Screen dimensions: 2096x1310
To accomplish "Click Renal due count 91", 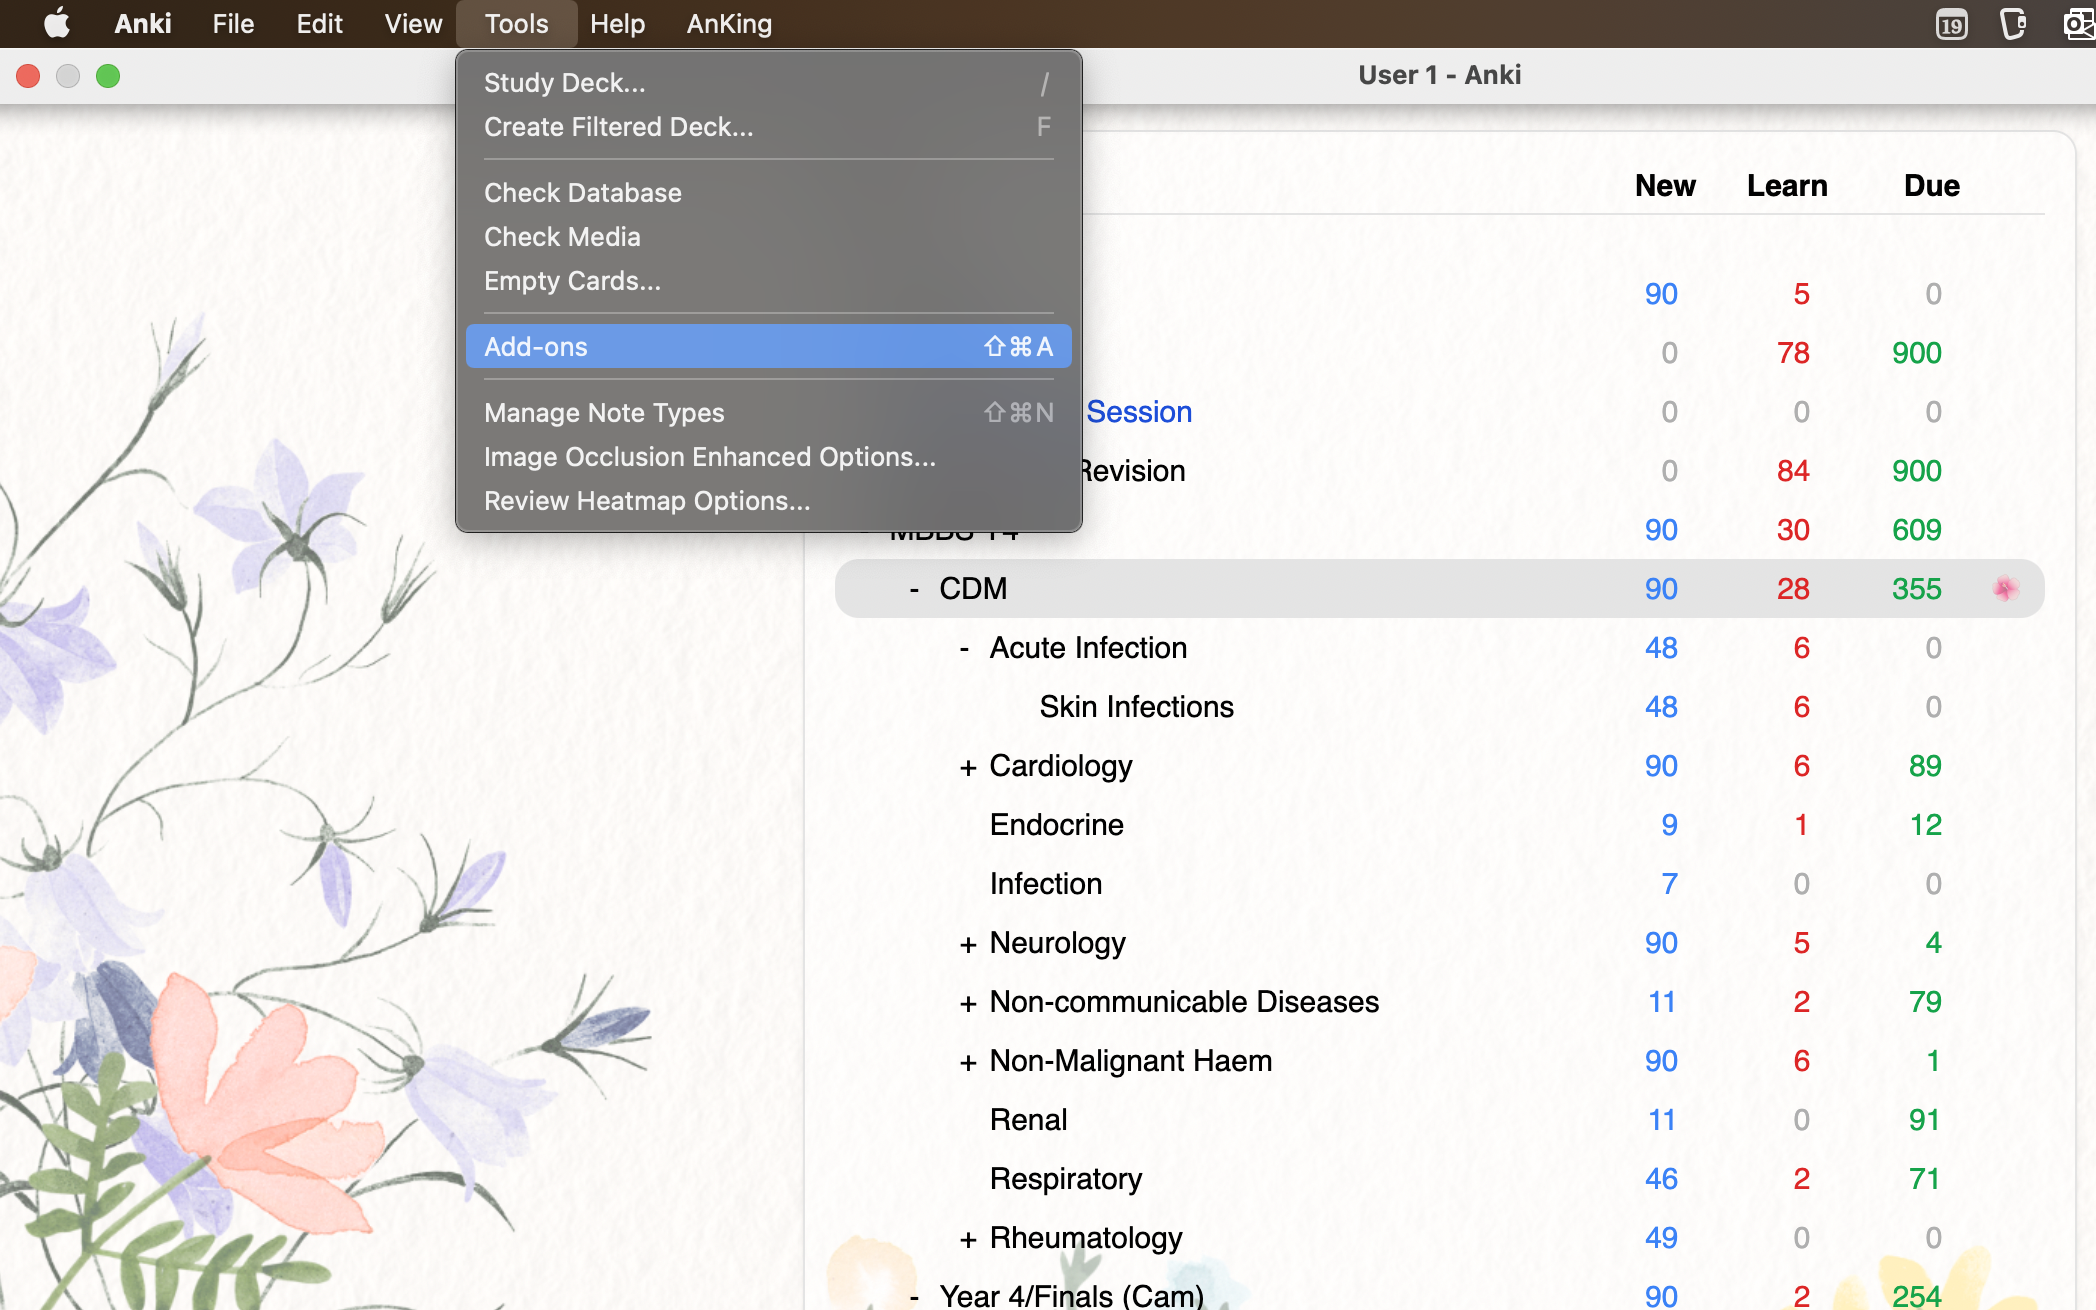I will coord(1925,1120).
